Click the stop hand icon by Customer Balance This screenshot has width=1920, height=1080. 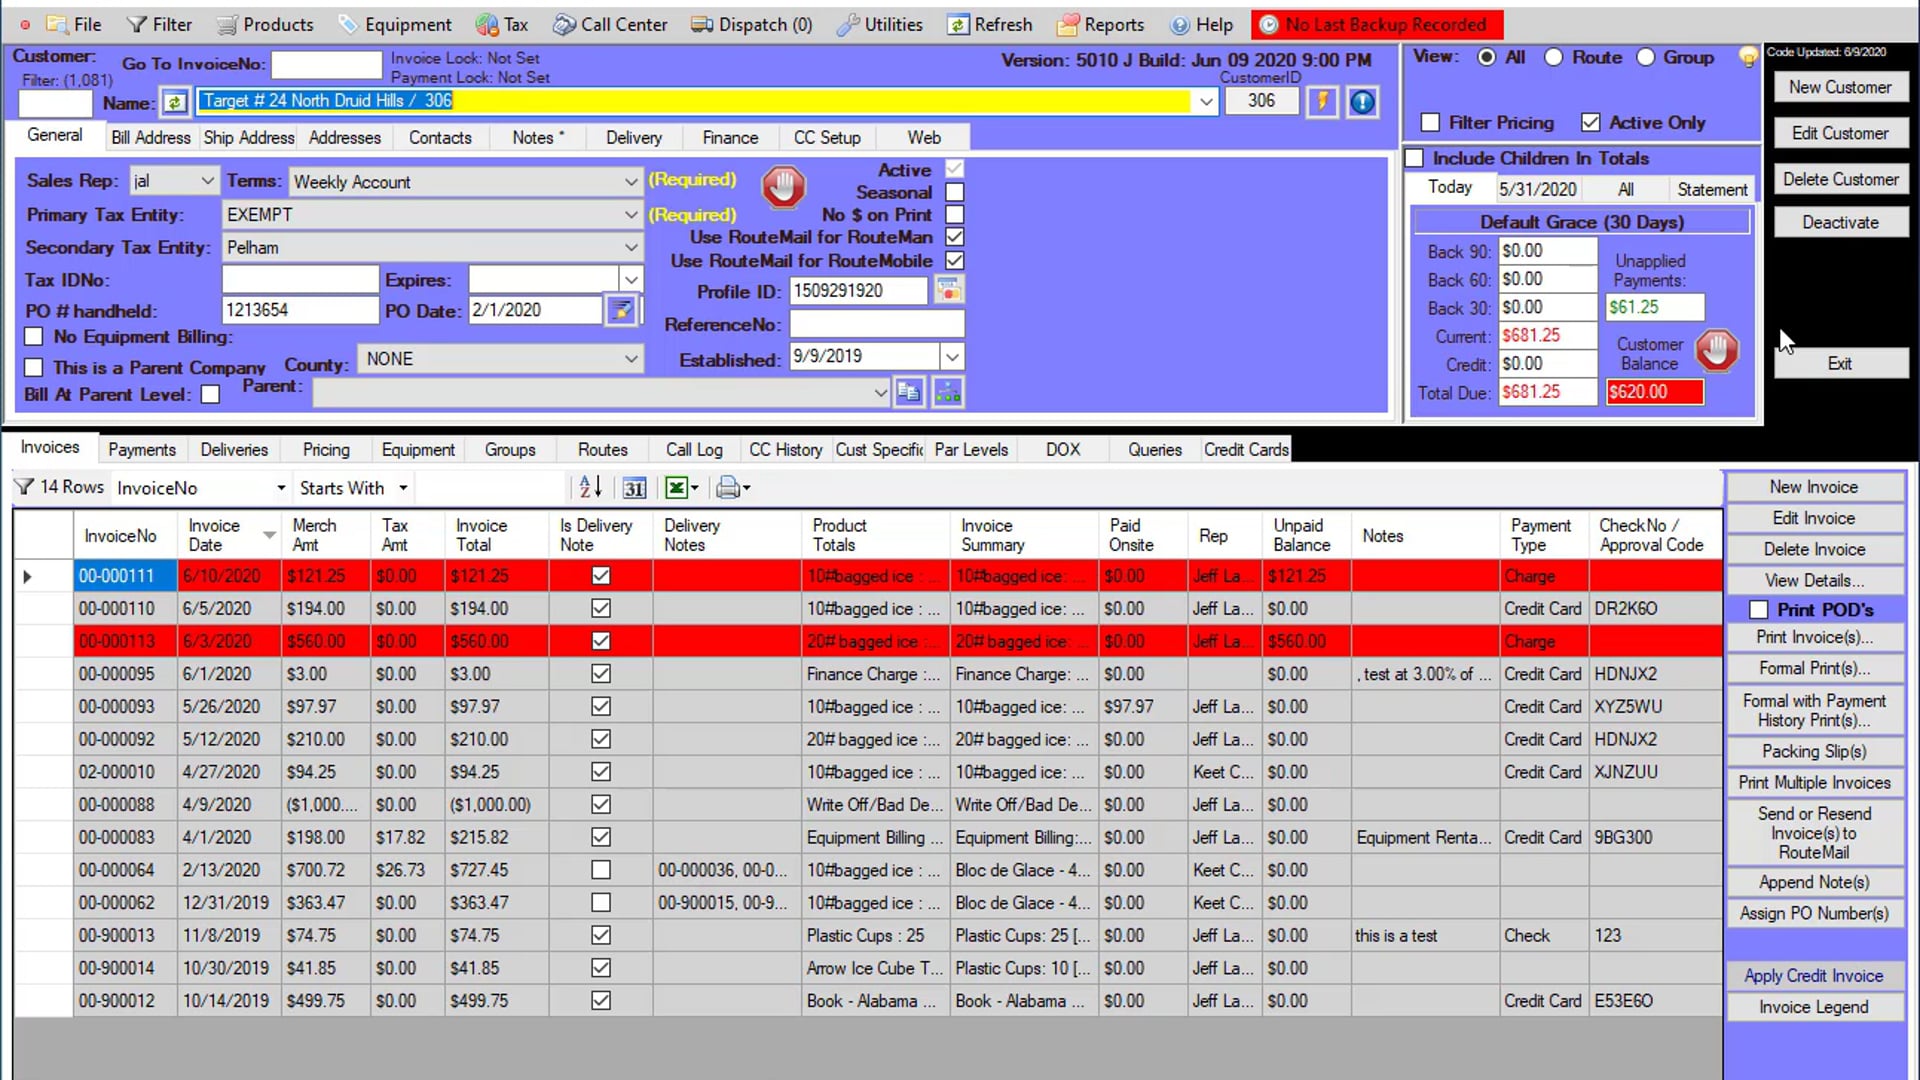1717,350
